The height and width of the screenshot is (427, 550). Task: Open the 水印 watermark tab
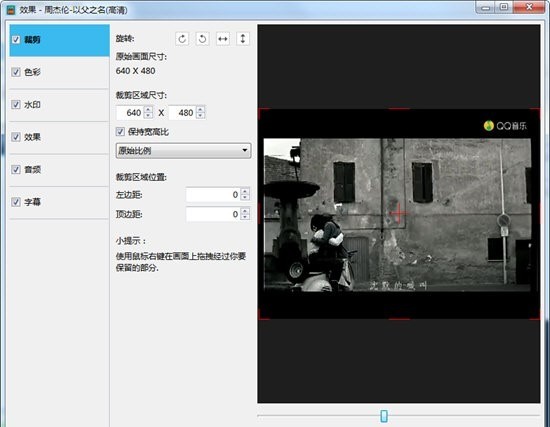[60, 105]
